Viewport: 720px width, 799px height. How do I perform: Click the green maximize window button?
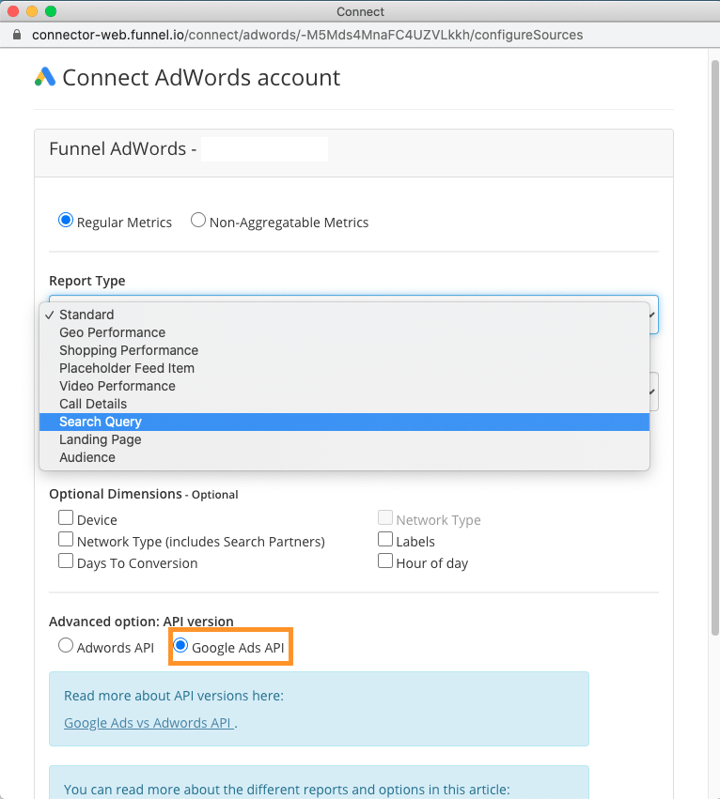click(x=50, y=11)
